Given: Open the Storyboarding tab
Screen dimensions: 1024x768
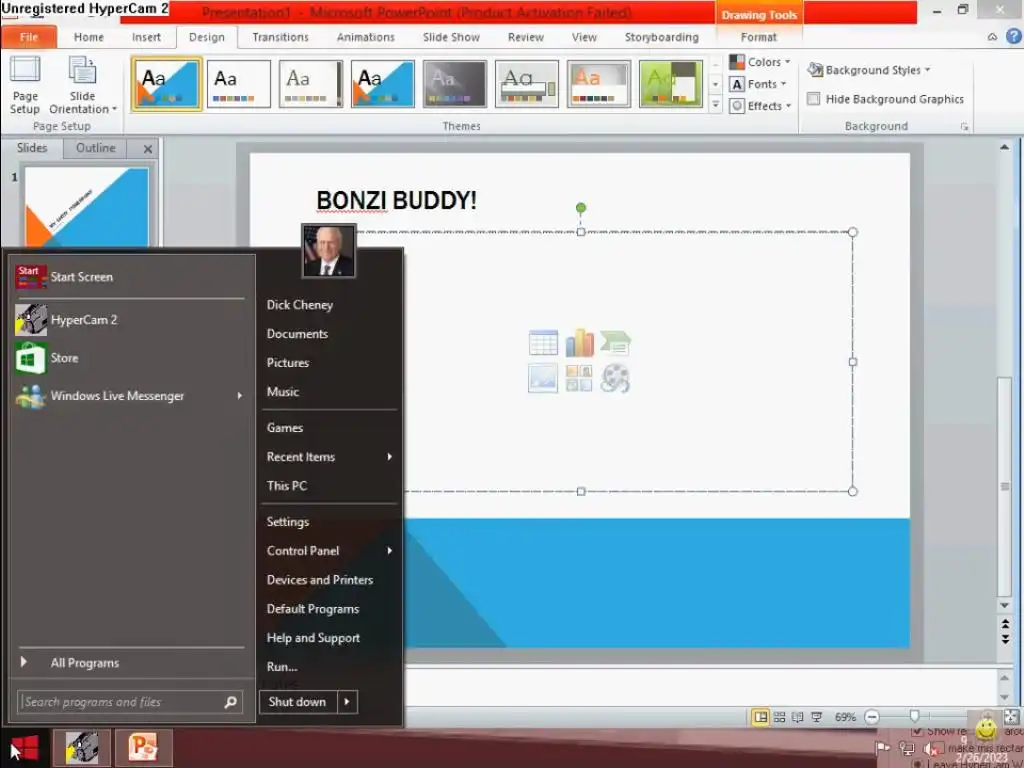Looking at the screenshot, I should 662,37.
